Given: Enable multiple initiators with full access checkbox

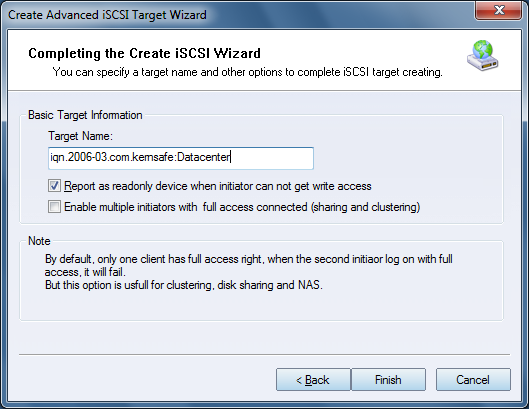Looking at the screenshot, I should pyautogui.click(x=54, y=207).
